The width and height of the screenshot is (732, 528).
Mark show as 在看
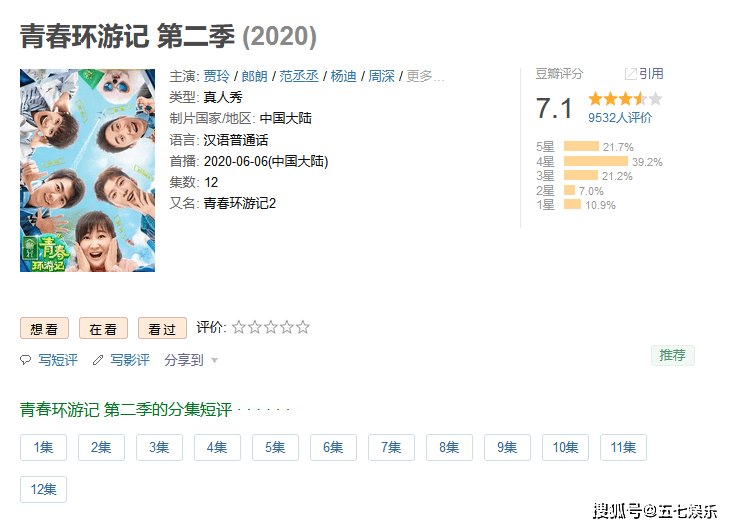click(103, 328)
